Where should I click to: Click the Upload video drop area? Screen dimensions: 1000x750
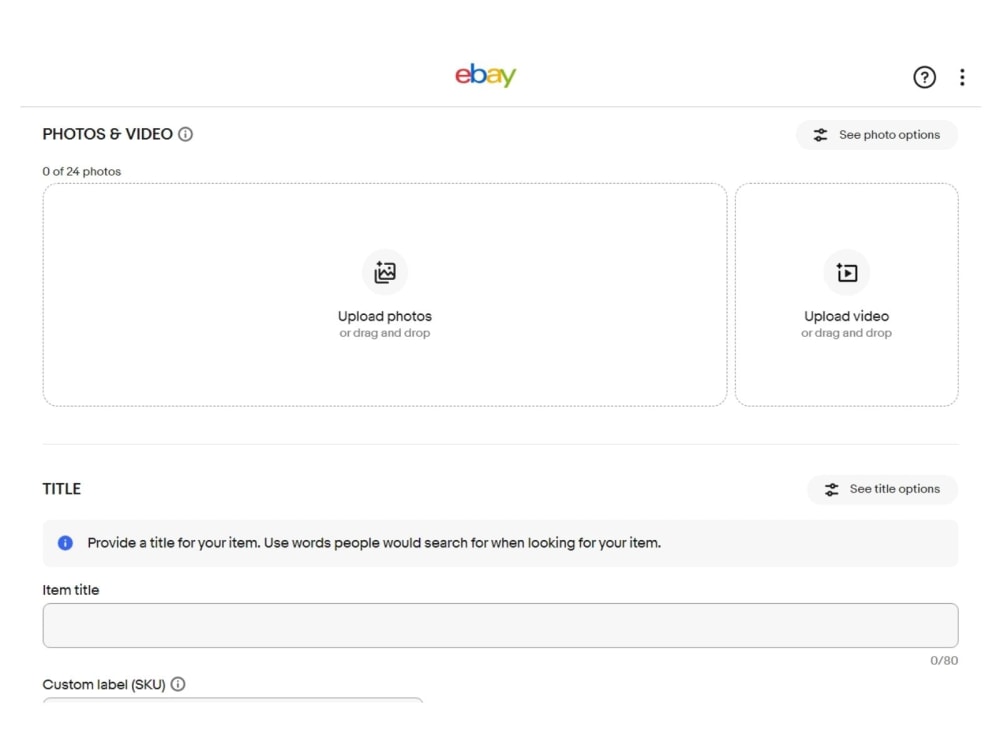pyautogui.click(x=846, y=295)
